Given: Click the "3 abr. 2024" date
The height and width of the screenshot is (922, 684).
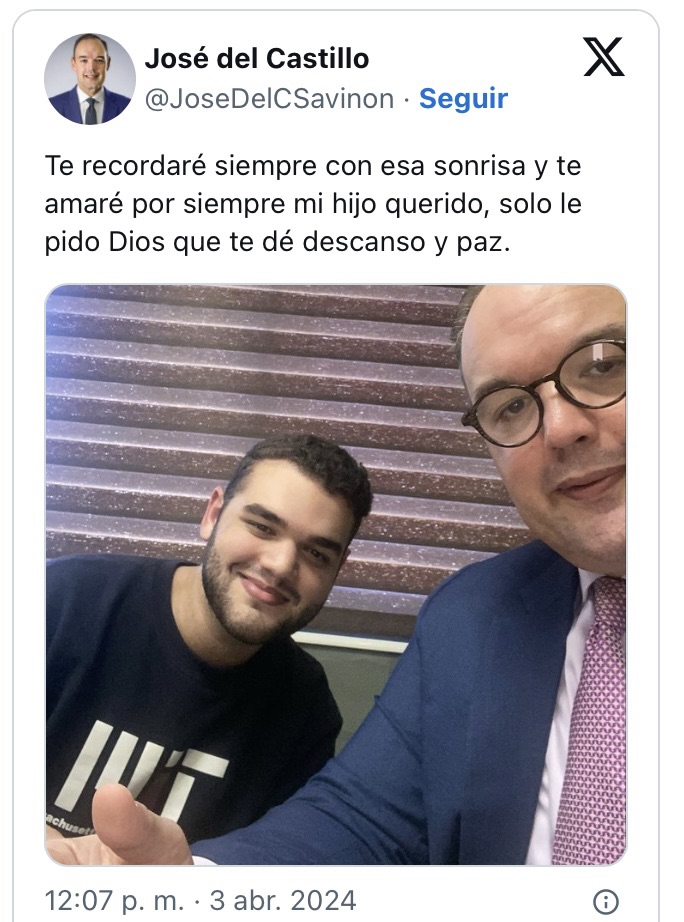Looking at the screenshot, I should coord(283,900).
